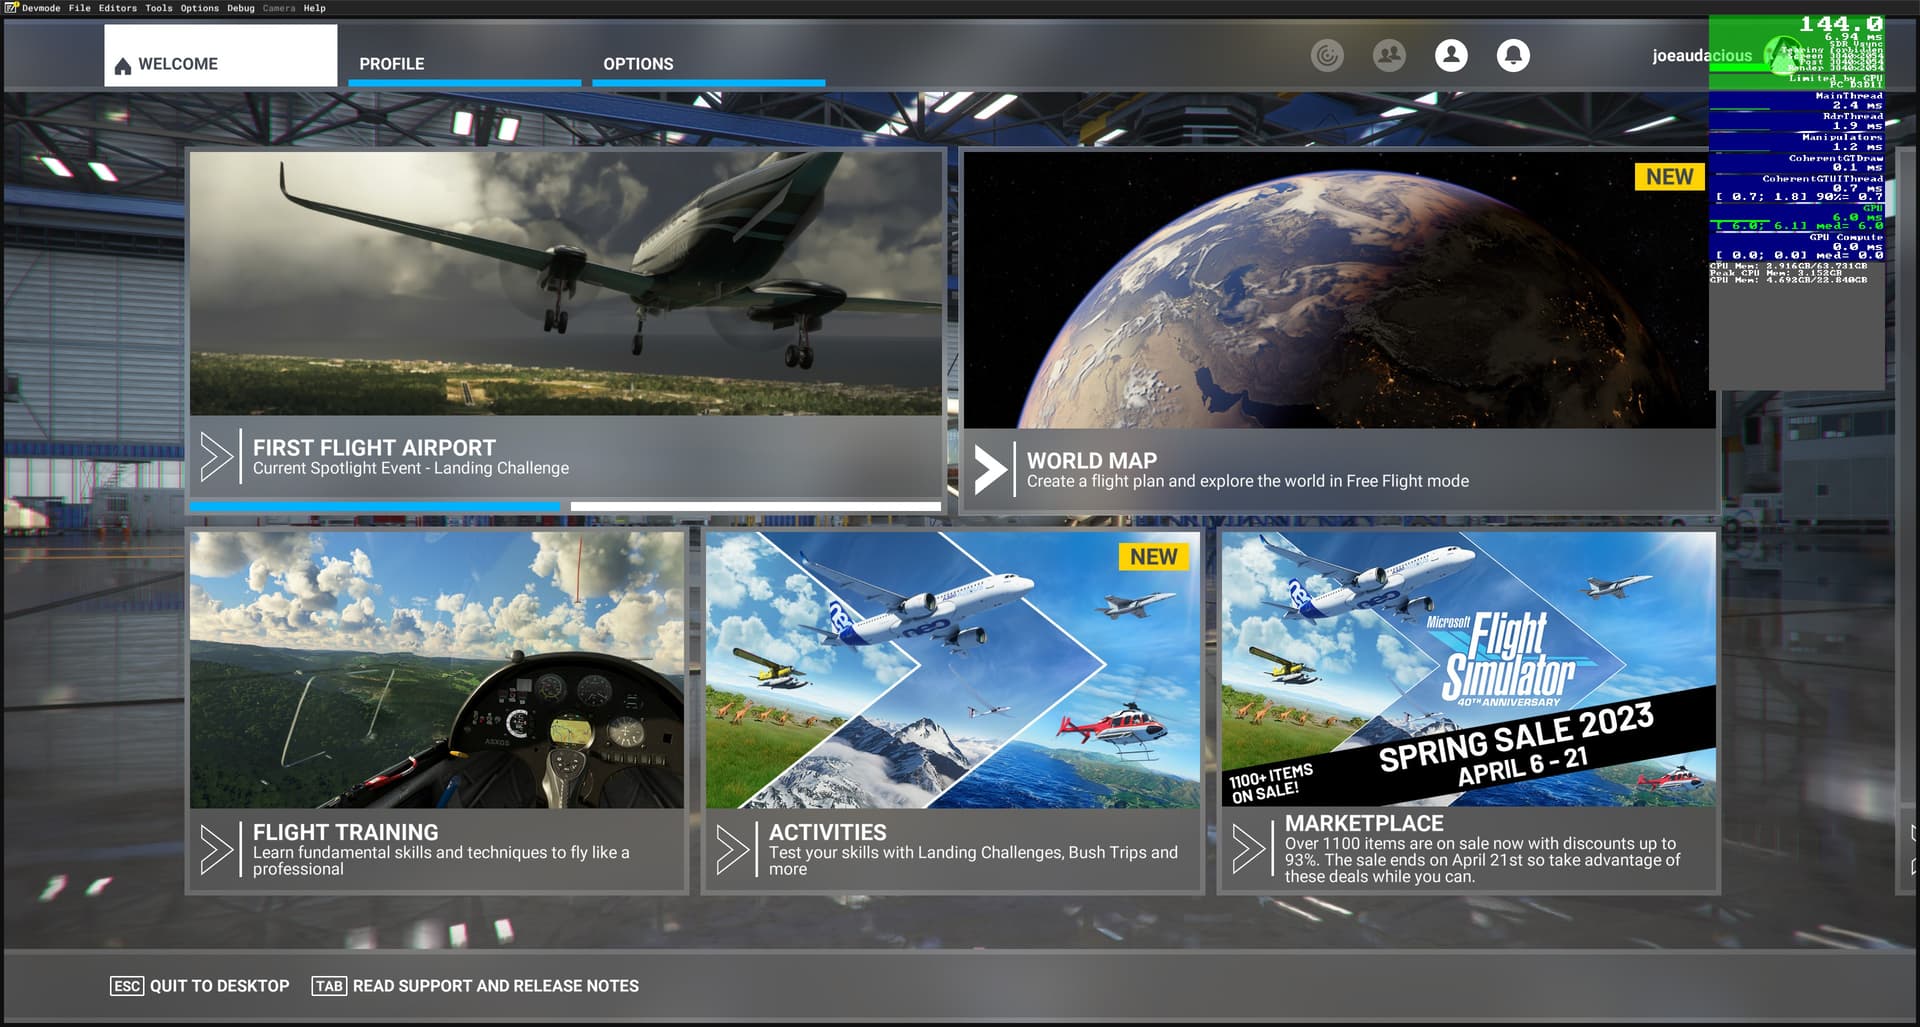Click the notifications bell icon

[1513, 55]
